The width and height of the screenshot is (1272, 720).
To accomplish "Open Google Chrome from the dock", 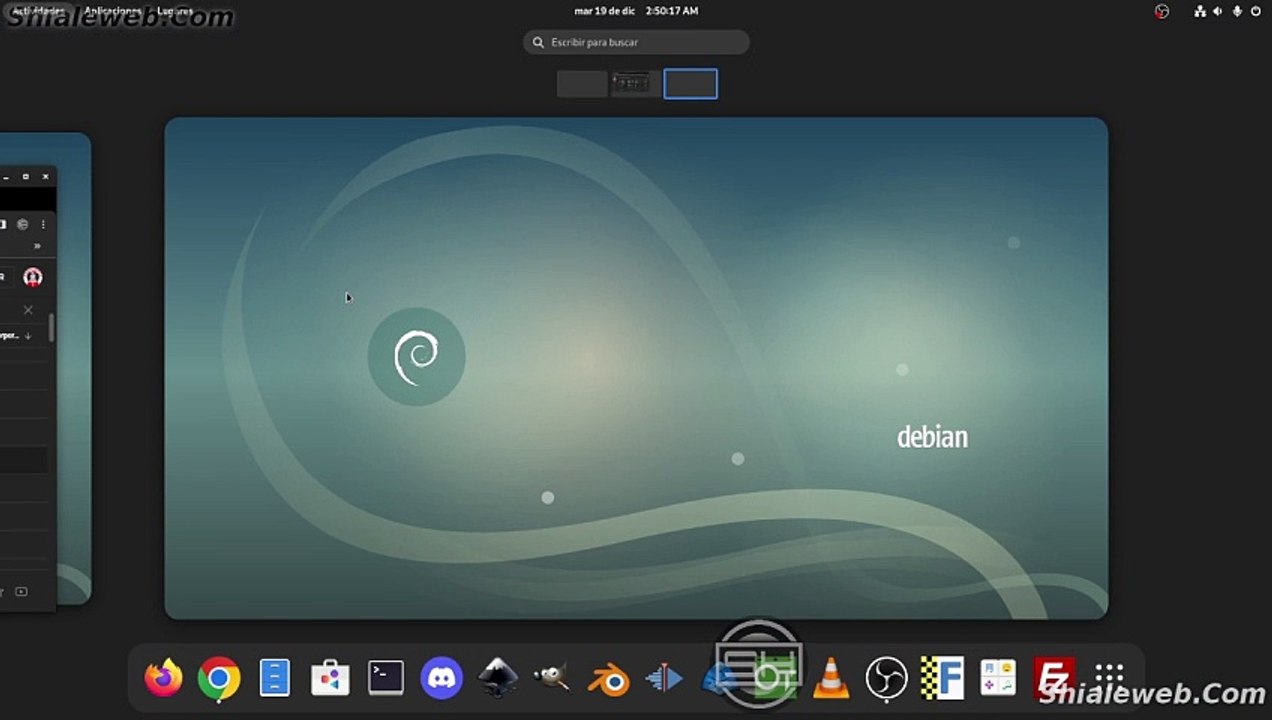I will [219, 678].
